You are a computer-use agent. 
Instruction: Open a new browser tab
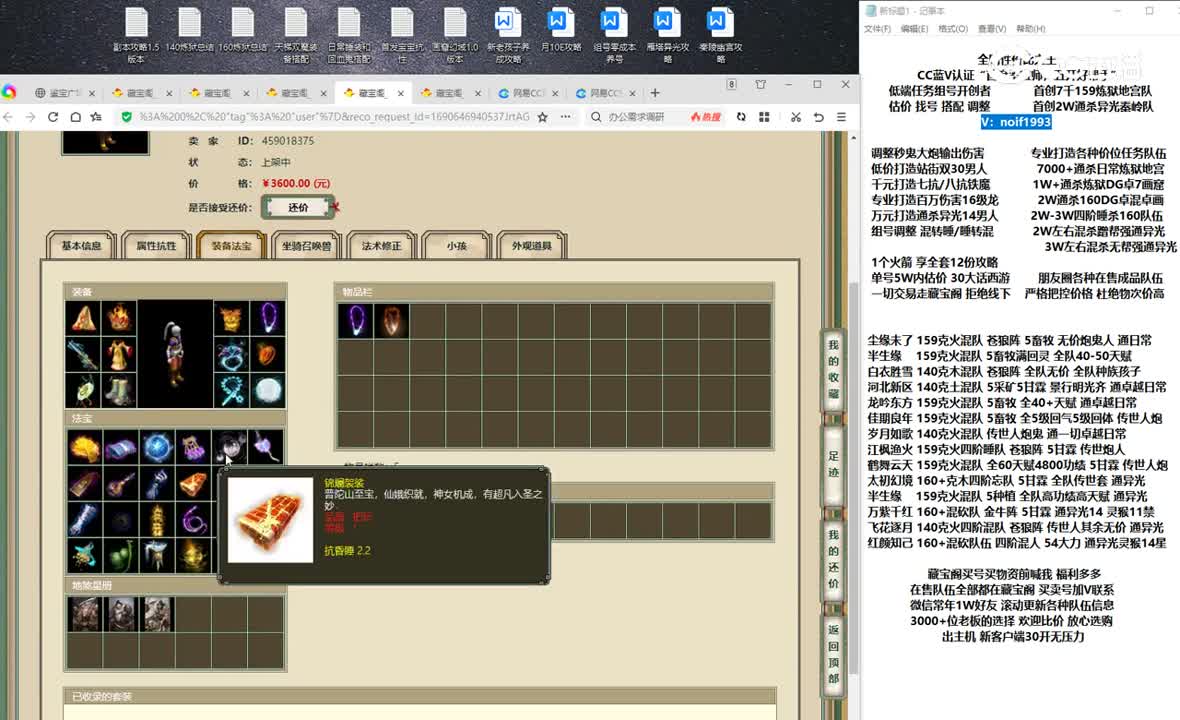[655, 93]
